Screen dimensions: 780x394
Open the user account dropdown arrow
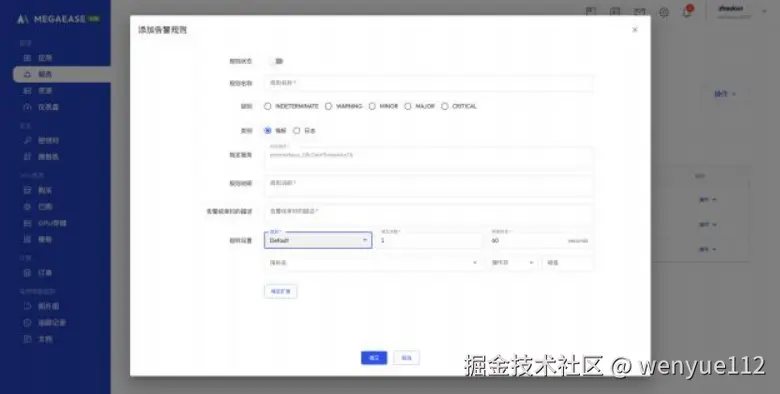pyautogui.click(x=764, y=11)
